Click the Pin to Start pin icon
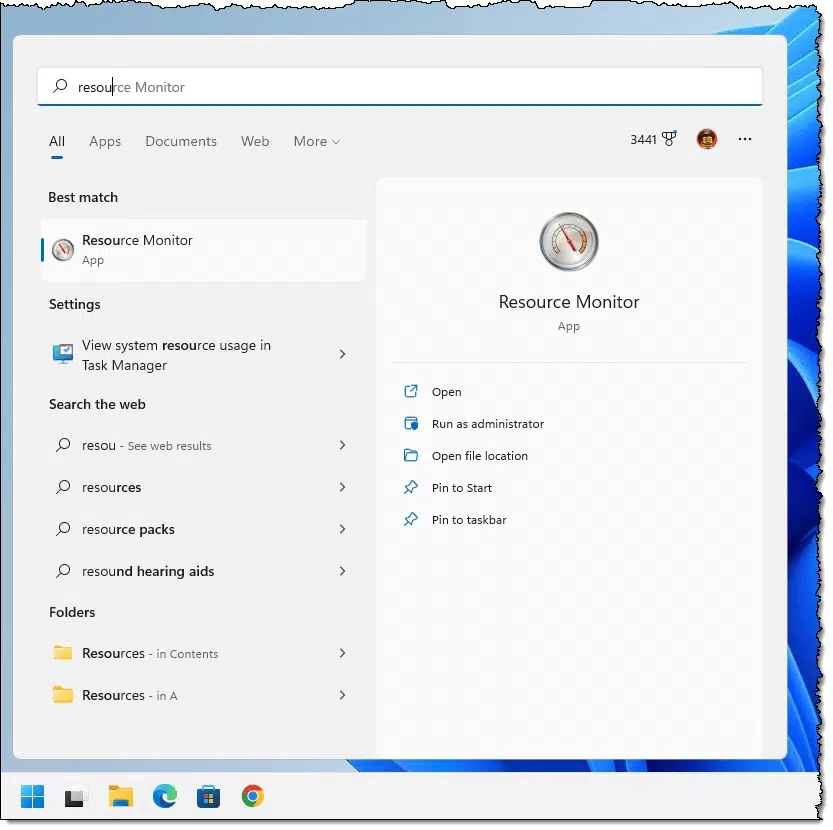The image size is (833, 830). [x=411, y=487]
